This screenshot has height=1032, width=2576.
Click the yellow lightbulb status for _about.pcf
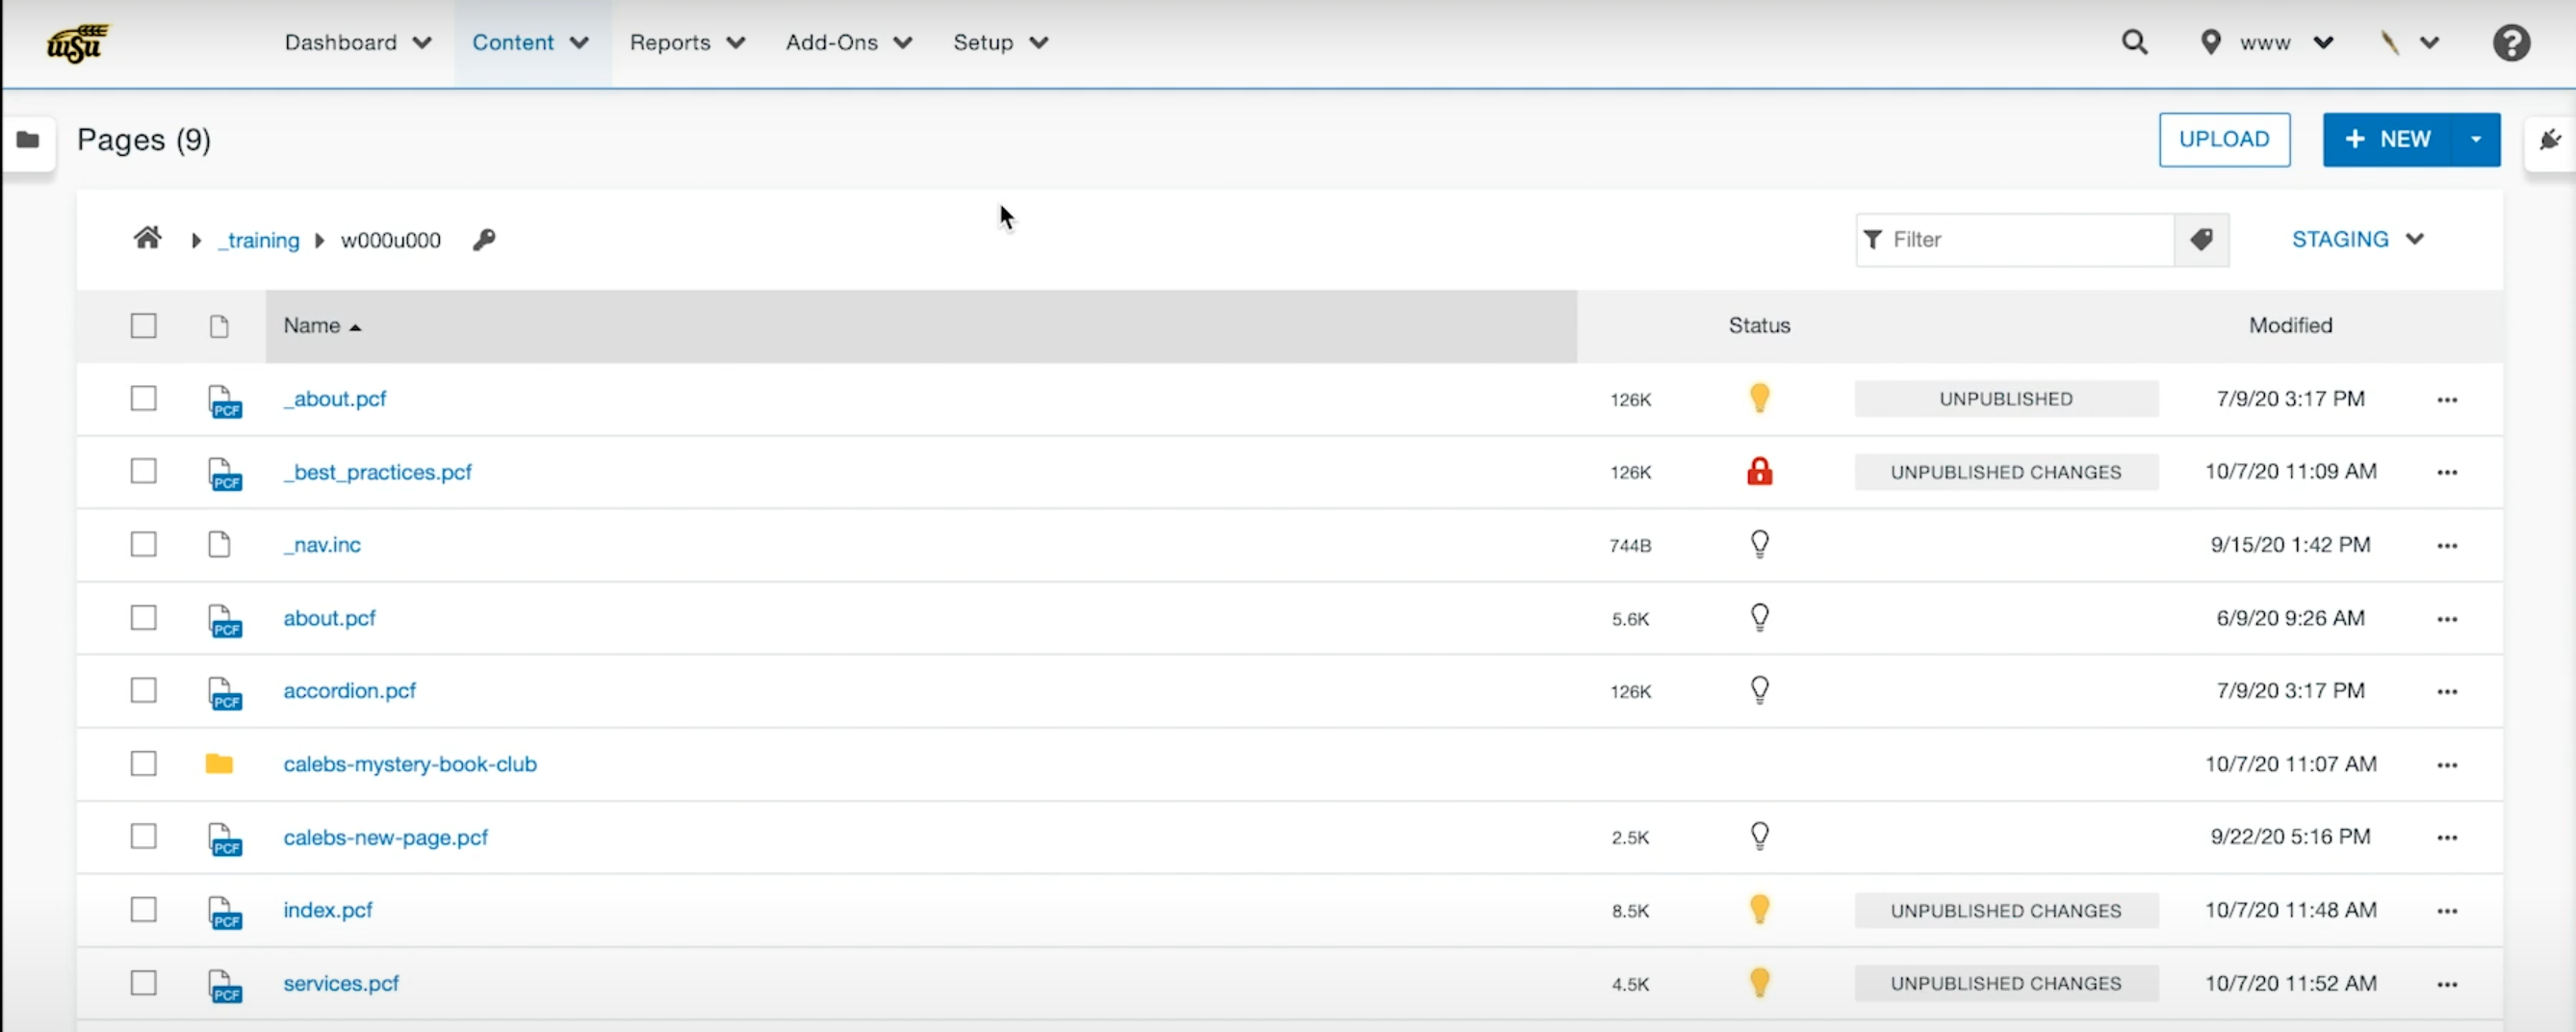tap(1759, 398)
